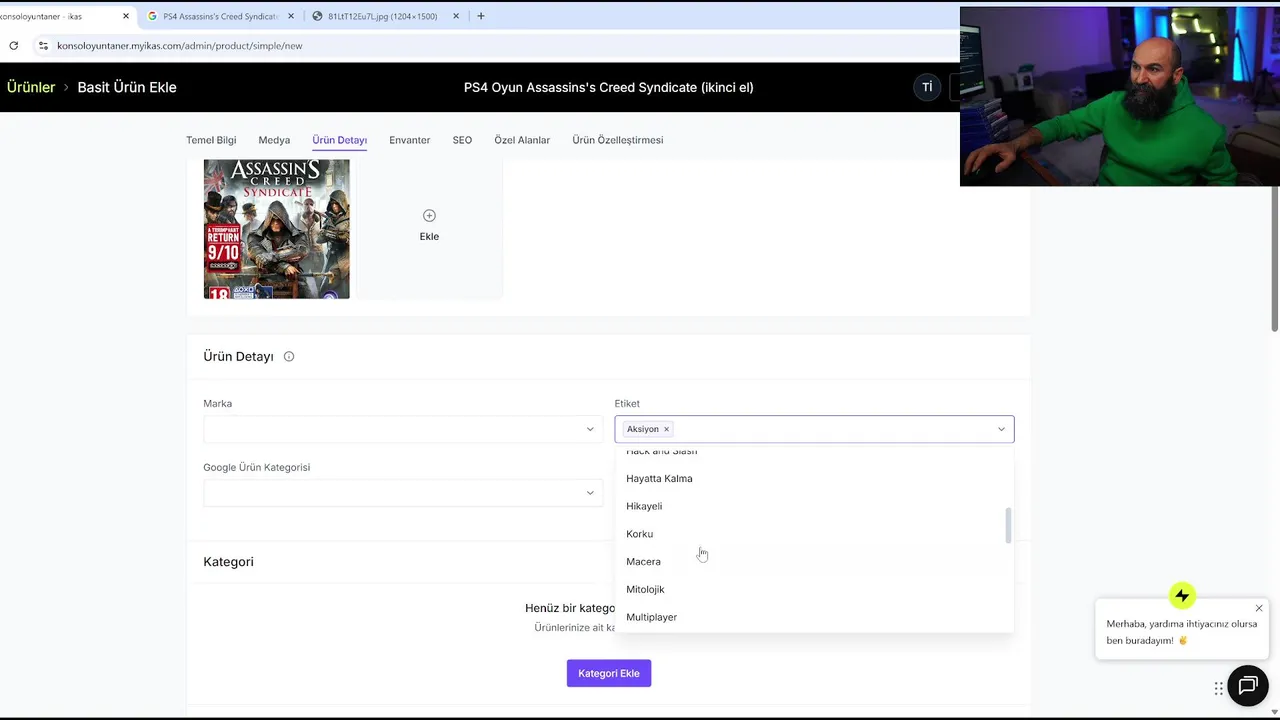Open the Özel Alanlar tab
Screen dimensions: 1280x720
[x=522, y=140]
